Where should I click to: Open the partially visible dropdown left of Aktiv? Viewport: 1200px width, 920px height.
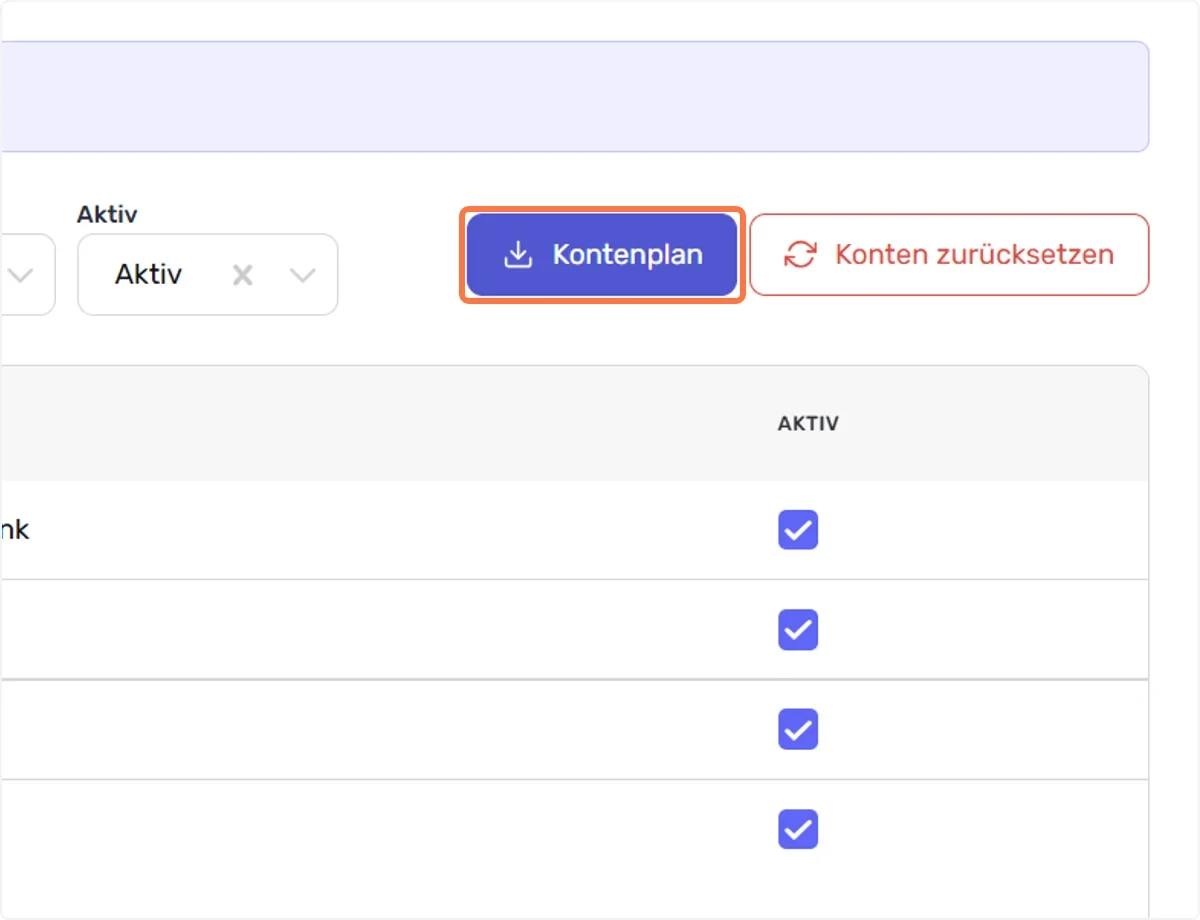27,275
